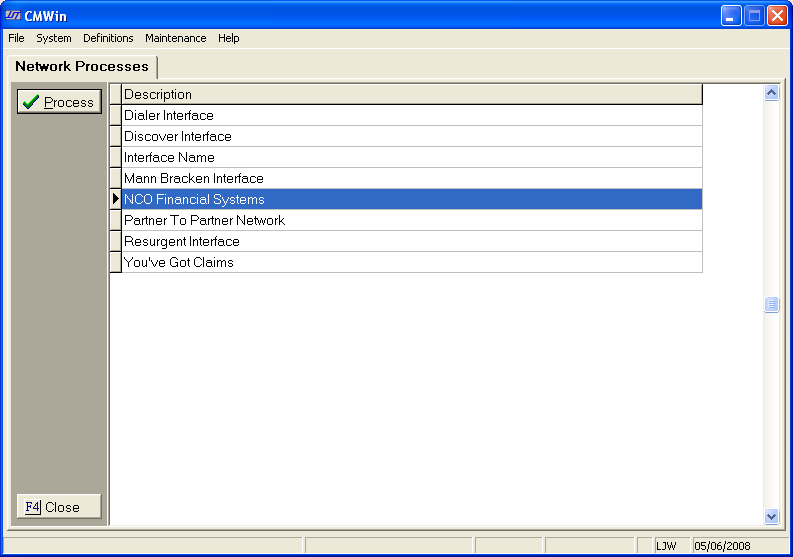Open the Definitions menu
Screen dimensions: 793x557
(x=108, y=38)
